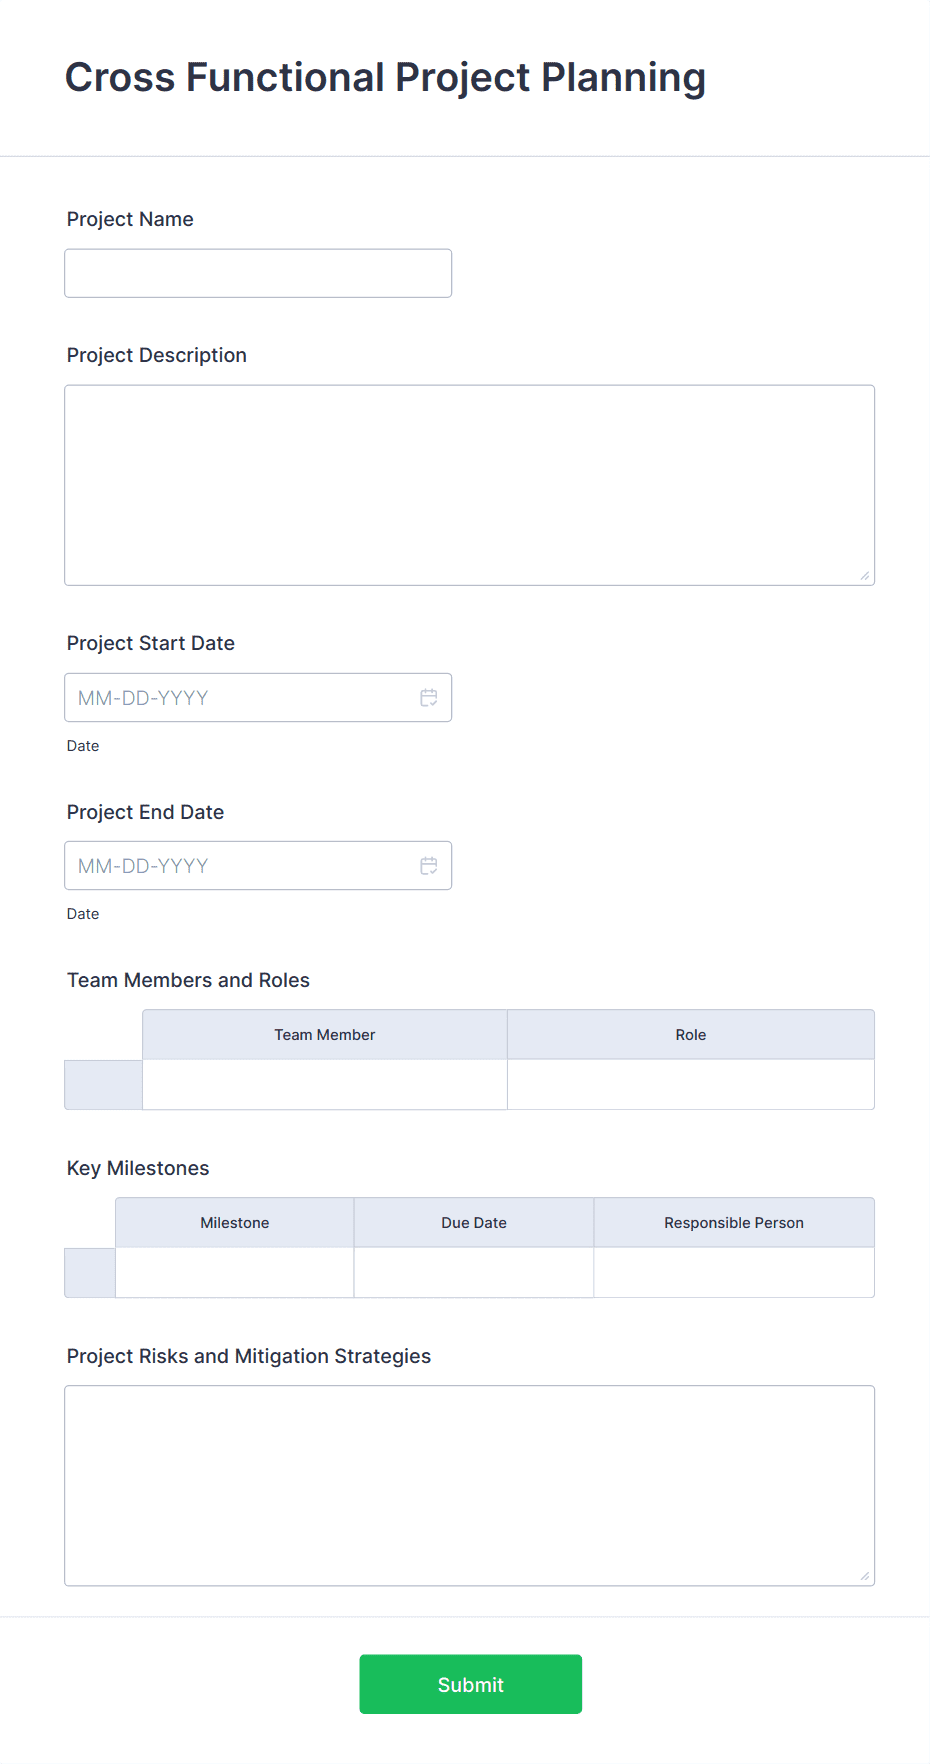This screenshot has height=1764, width=930.
Task: Click the Cross Functional Project Planning title
Action: pos(385,76)
